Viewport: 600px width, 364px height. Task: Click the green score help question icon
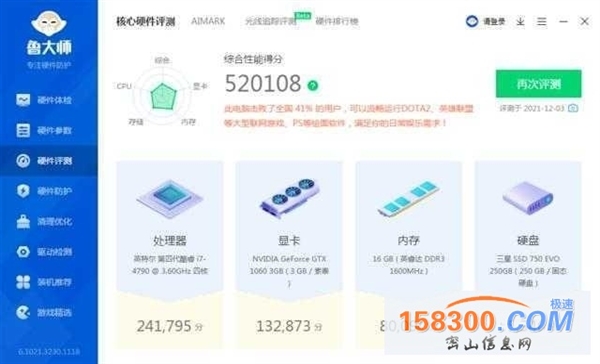point(313,85)
